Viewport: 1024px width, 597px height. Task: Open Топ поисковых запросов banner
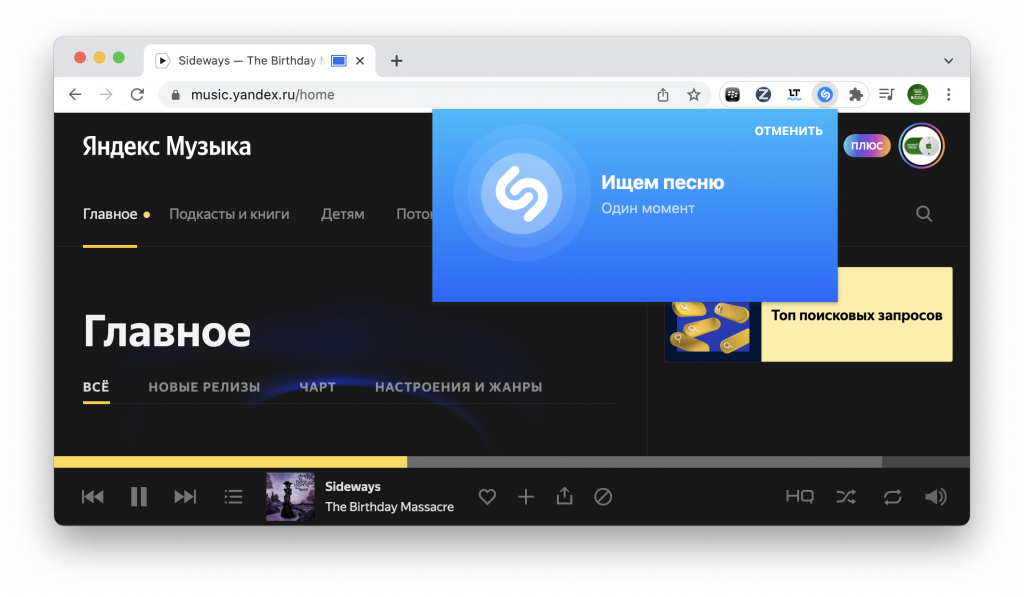[x=808, y=314]
